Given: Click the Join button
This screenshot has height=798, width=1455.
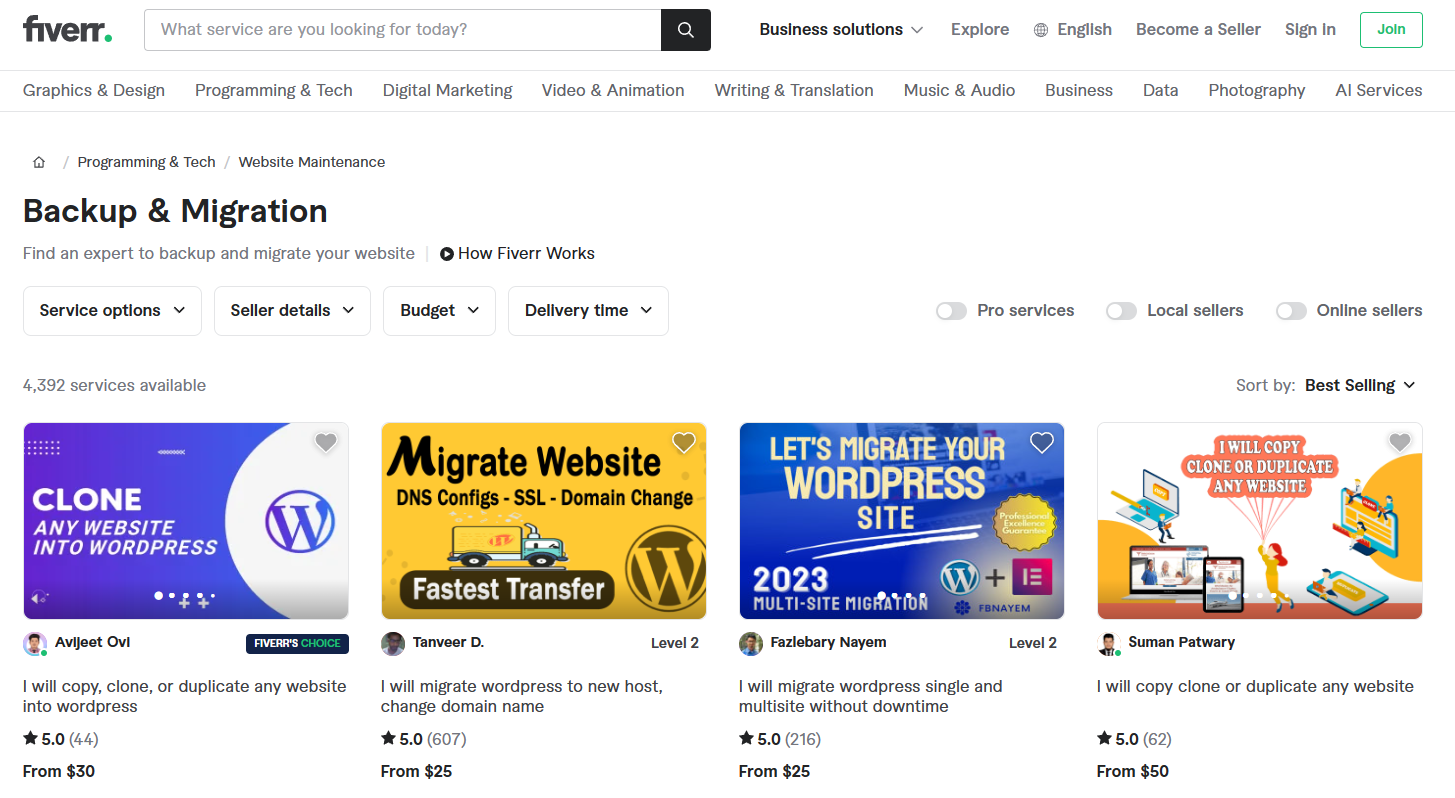Looking at the screenshot, I should tap(1391, 30).
